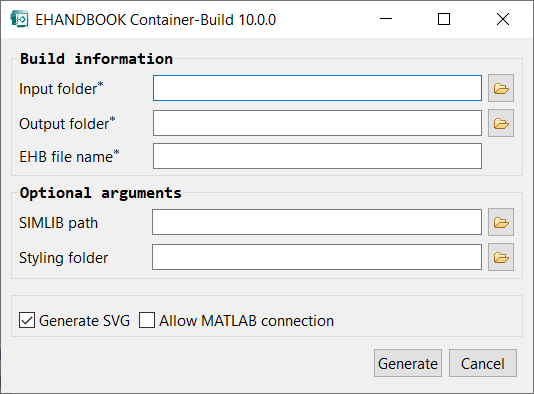Minimize the Container-Build window

click(386, 19)
